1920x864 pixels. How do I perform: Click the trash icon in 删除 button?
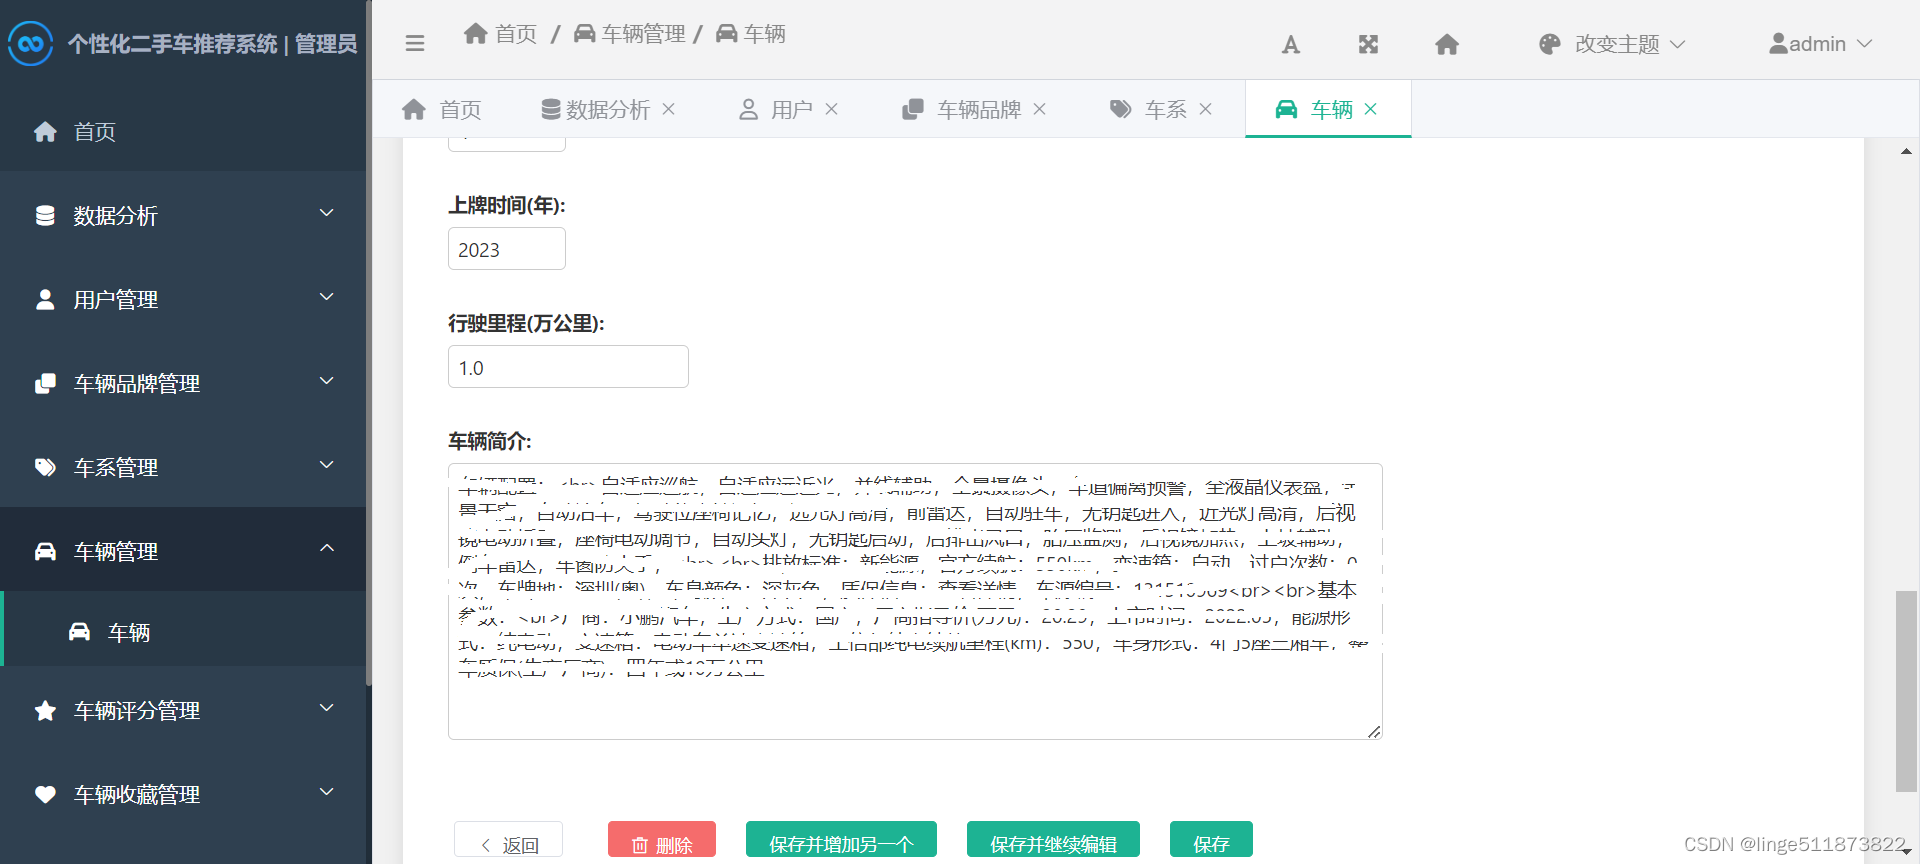[640, 845]
